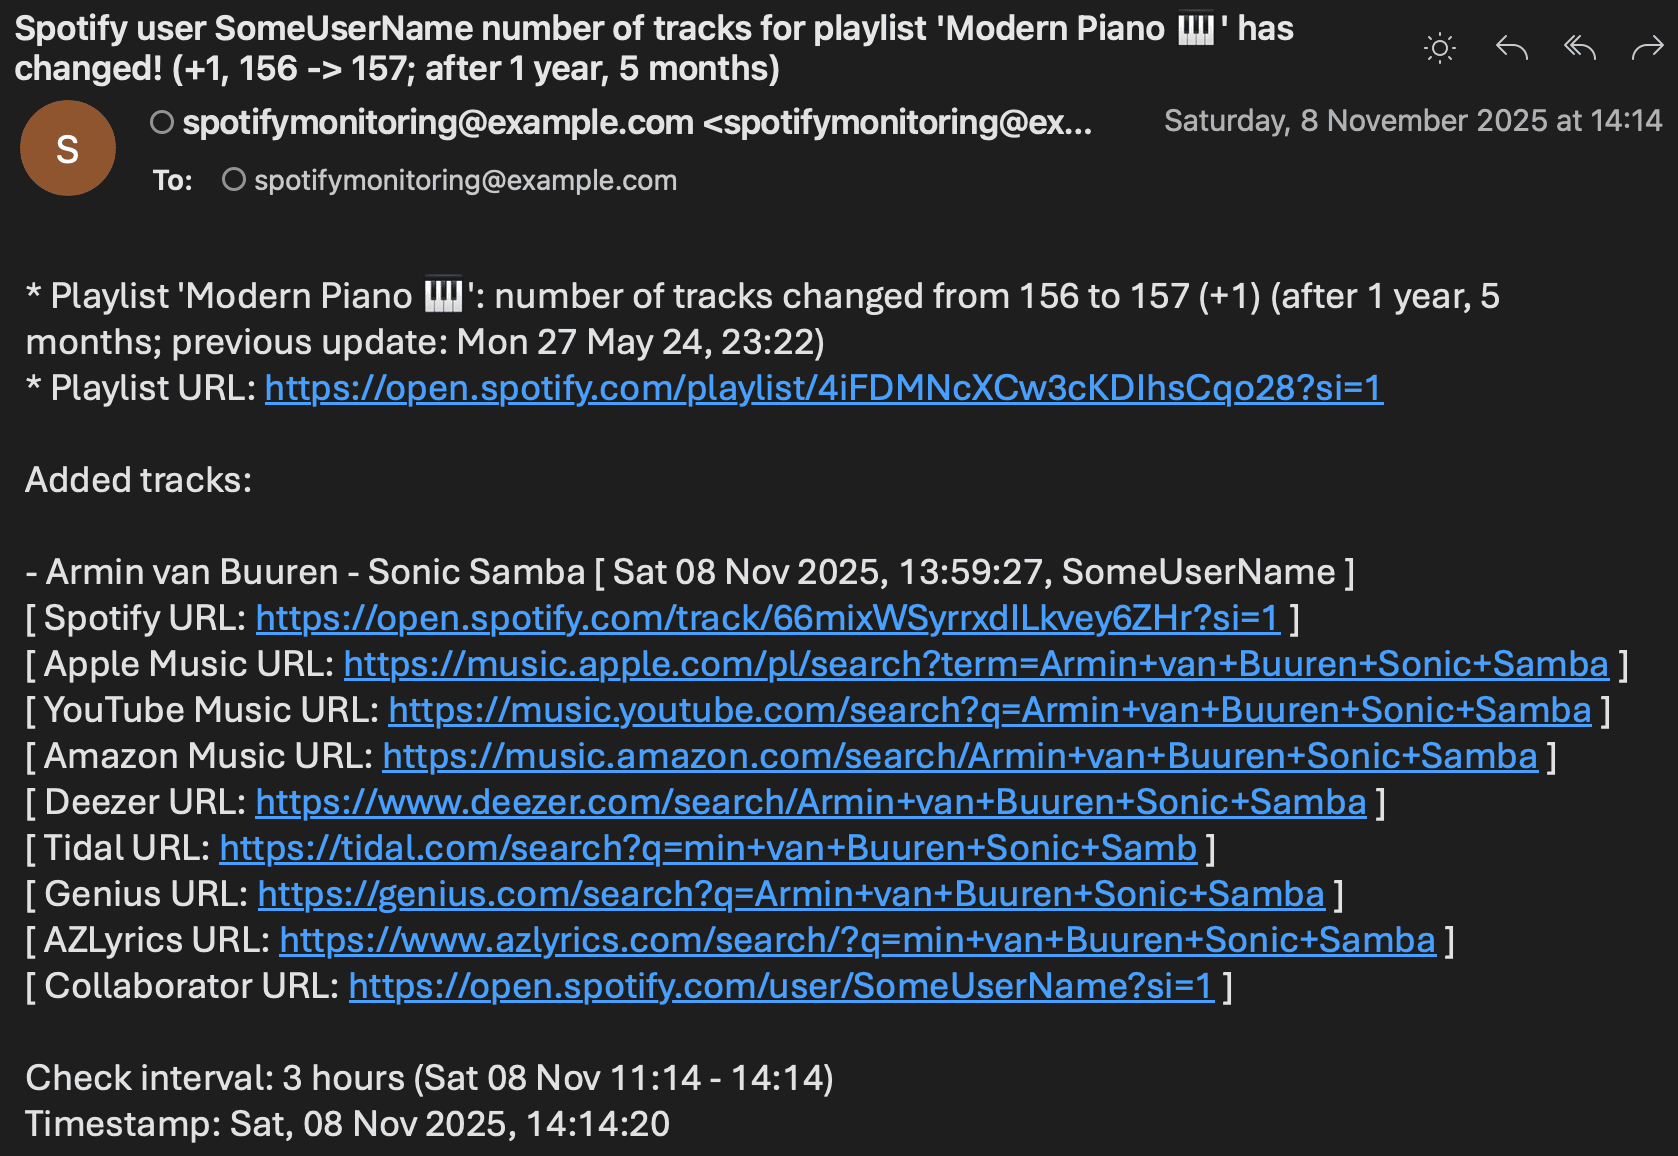Open the Spotify track link for Sonic Samba
The height and width of the screenshot is (1156, 1678).
coord(767,618)
